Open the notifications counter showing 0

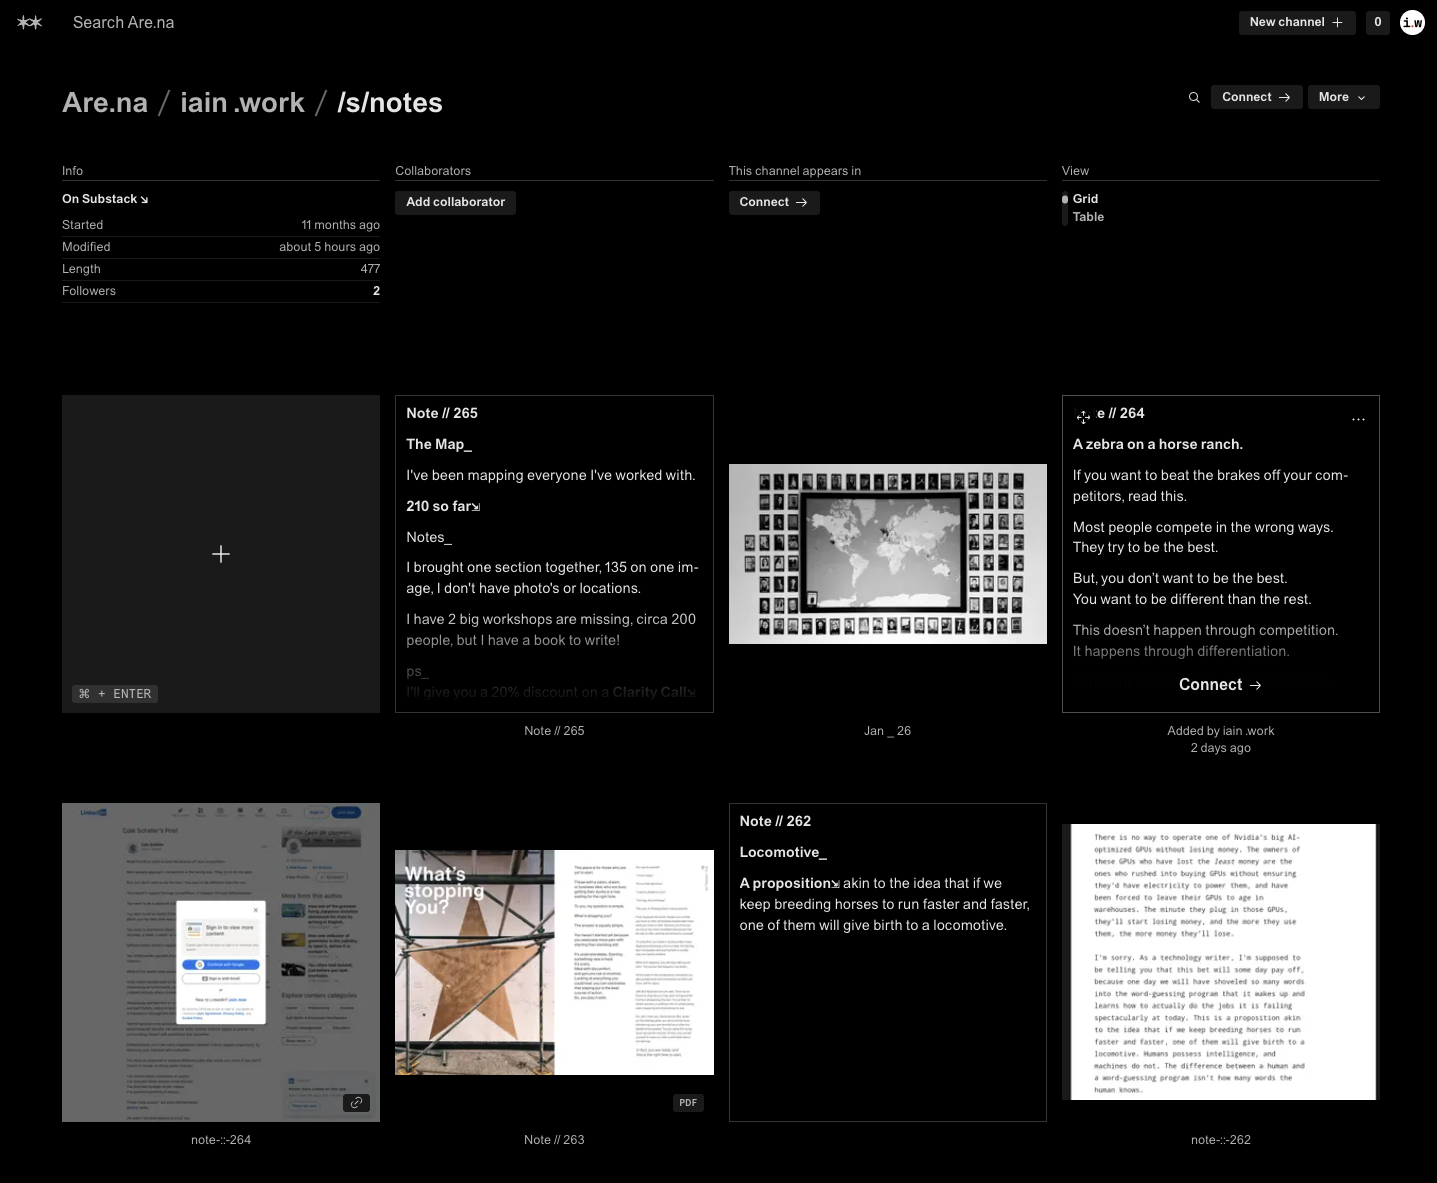(1378, 22)
